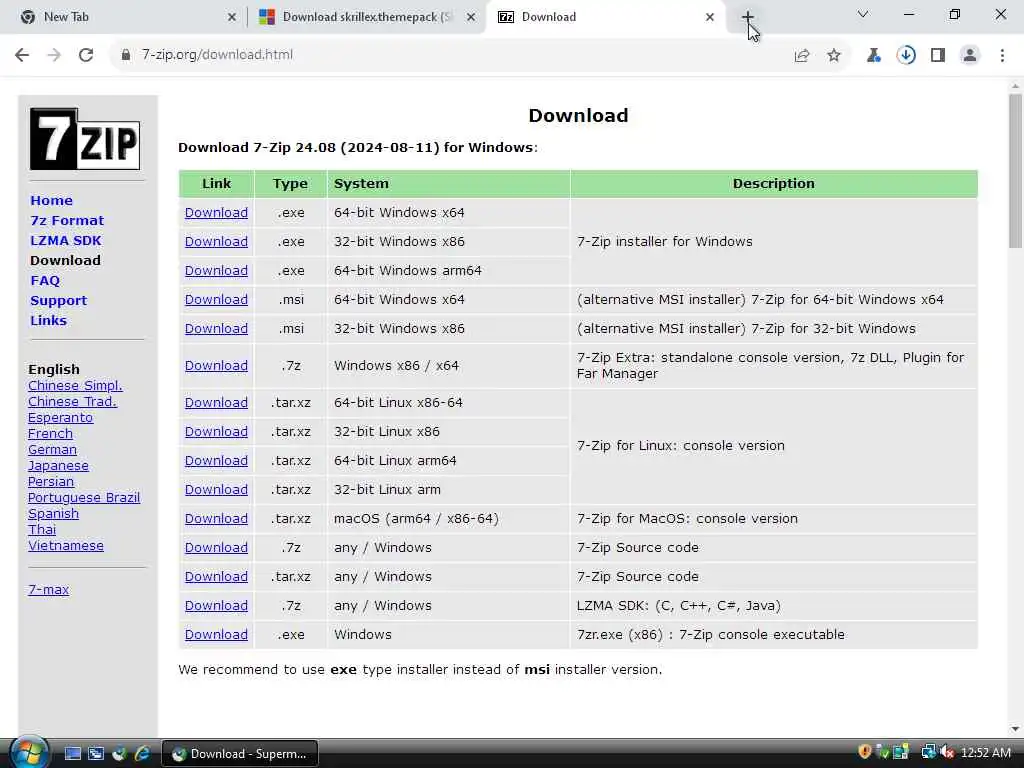Viewport: 1024px width, 768px height.
Task: Open the three-dot browser menu
Action: coord(1002,56)
